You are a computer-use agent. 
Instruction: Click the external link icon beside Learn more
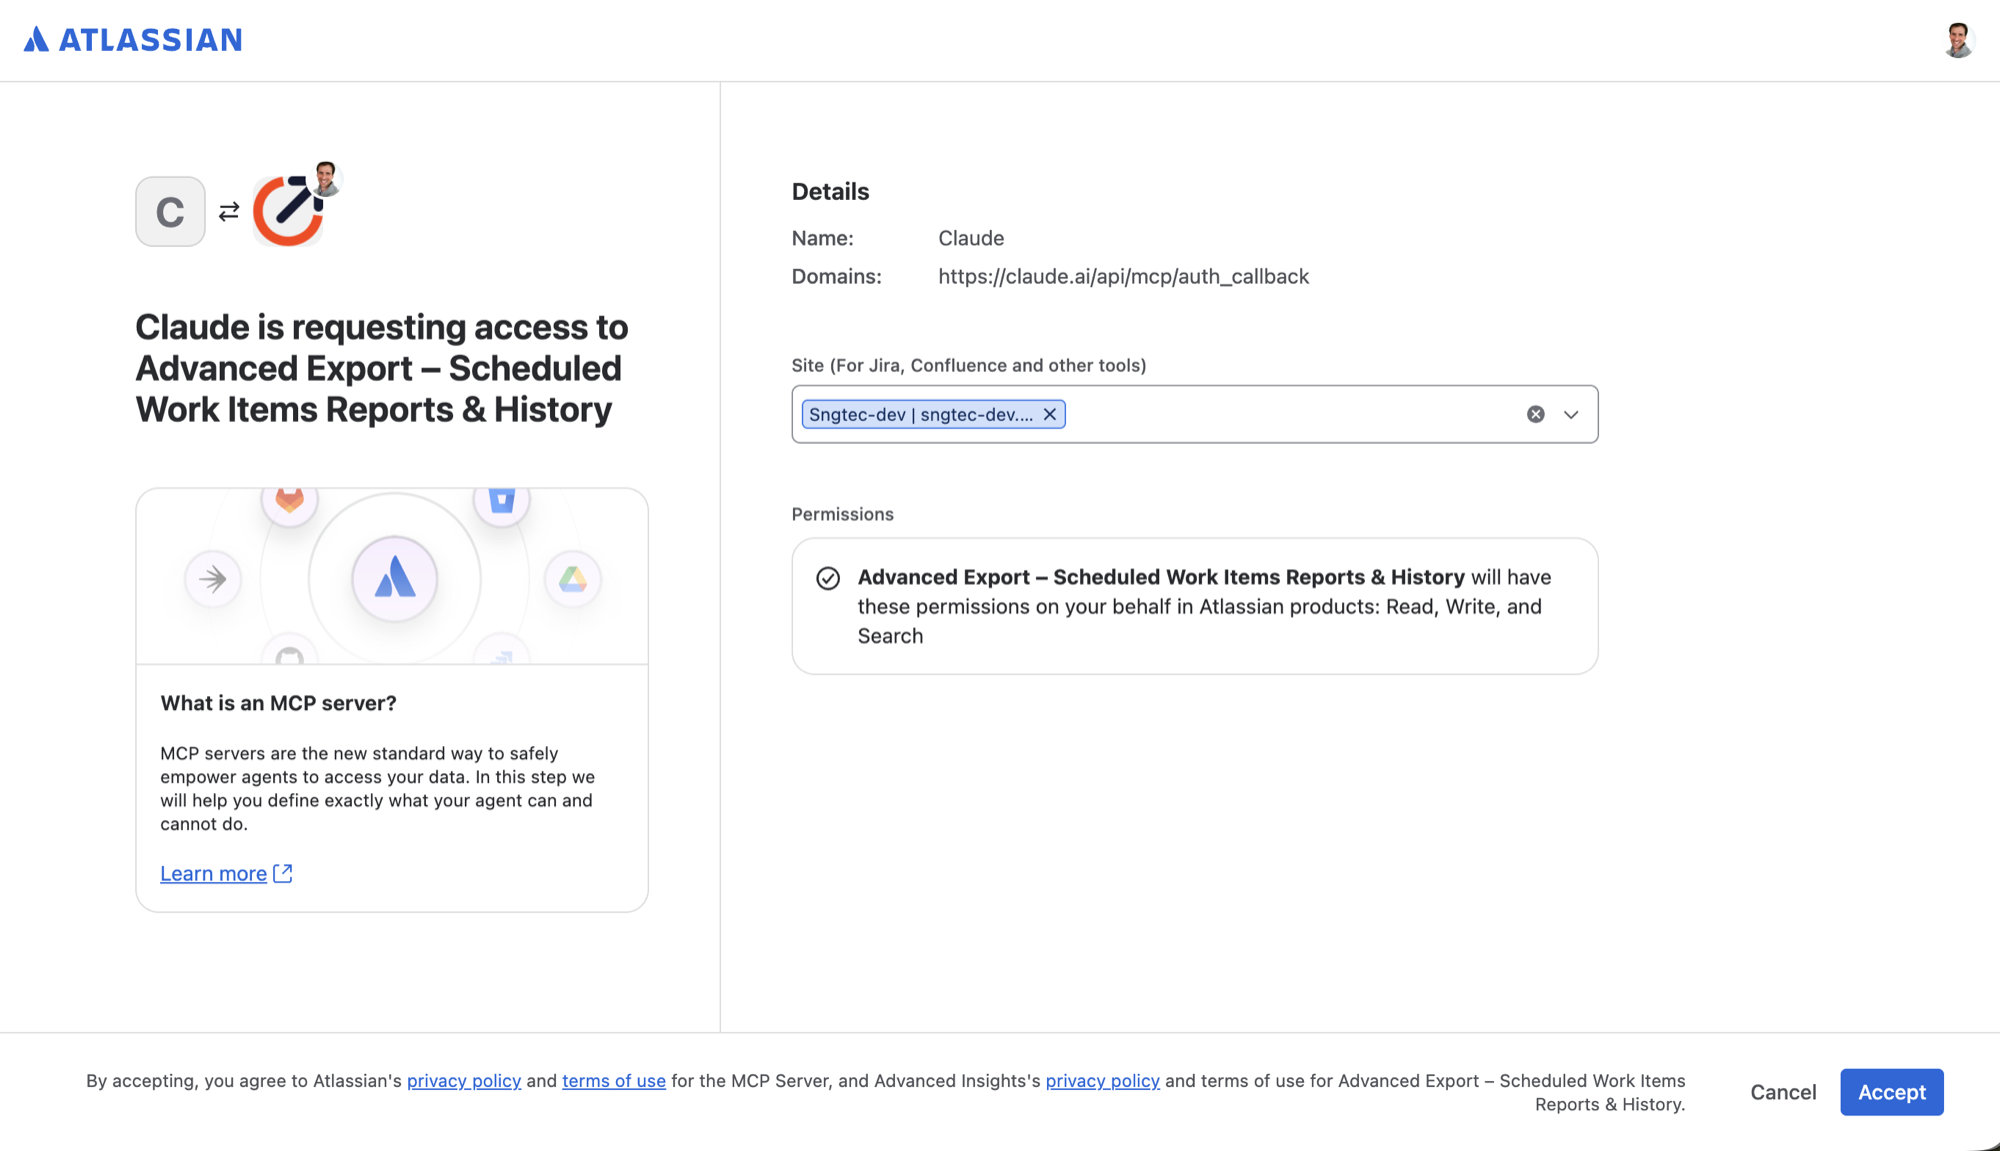click(283, 873)
